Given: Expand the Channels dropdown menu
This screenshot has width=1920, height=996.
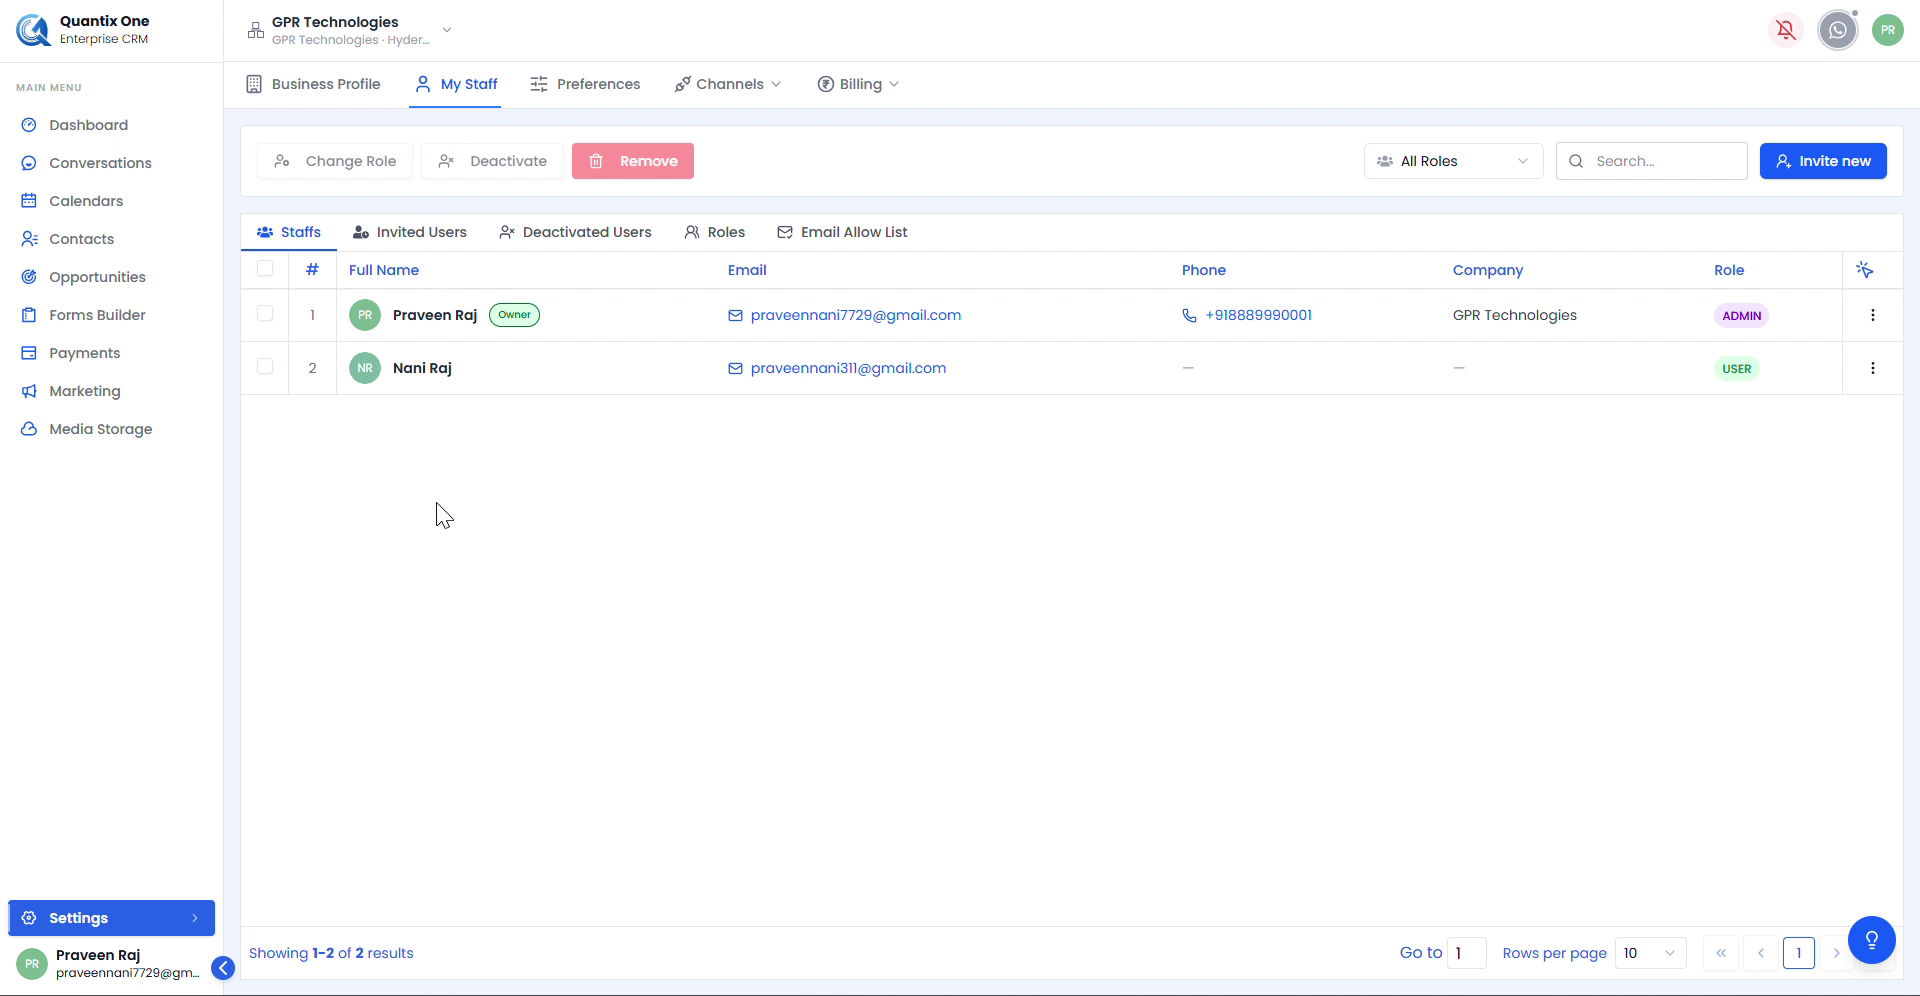Looking at the screenshot, I should tap(728, 84).
